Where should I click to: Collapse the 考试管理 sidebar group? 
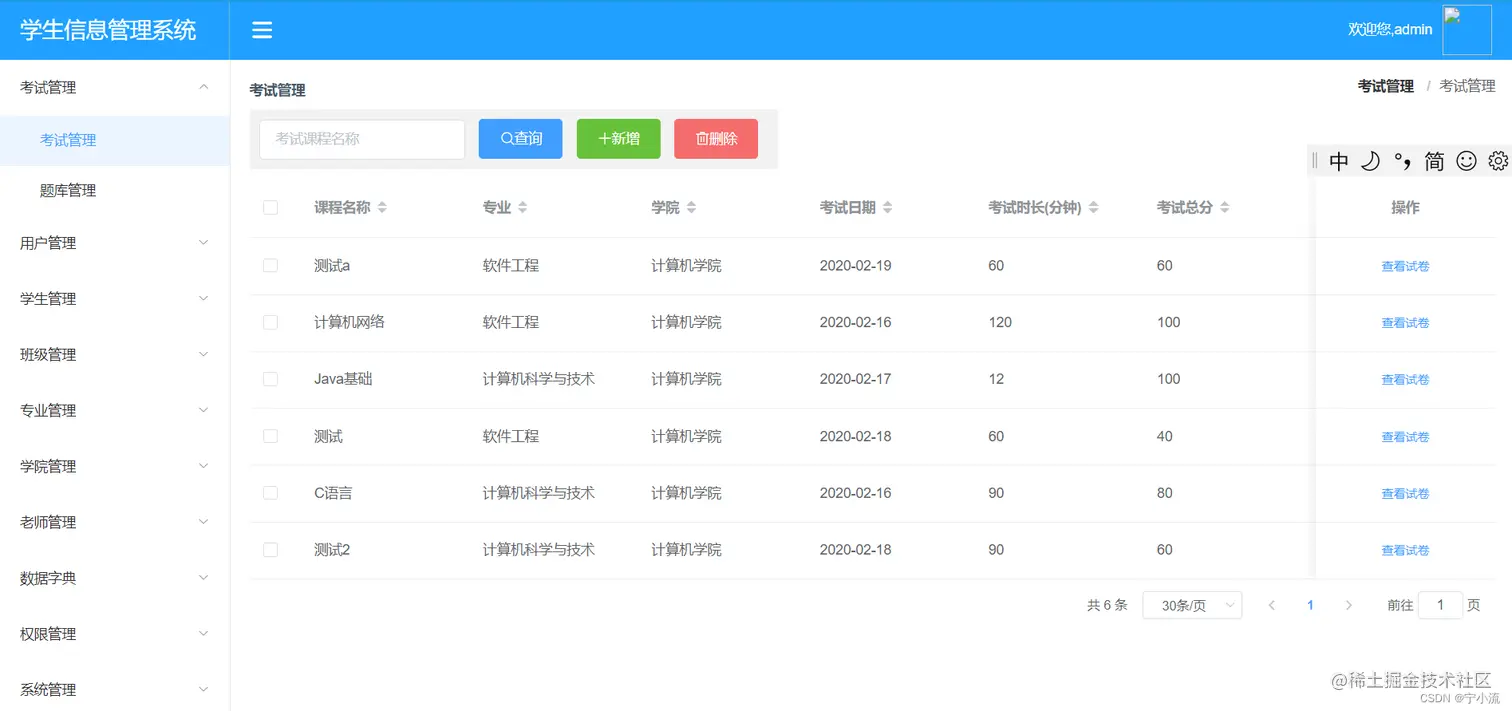click(115, 87)
